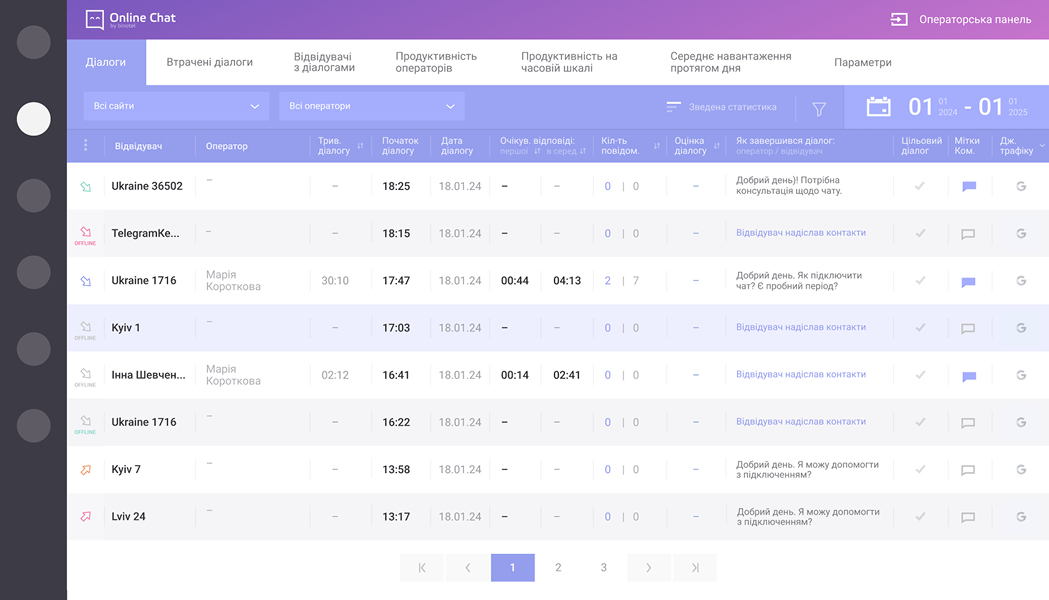
Task: Click the filter funnel icon
Action: 819,108
